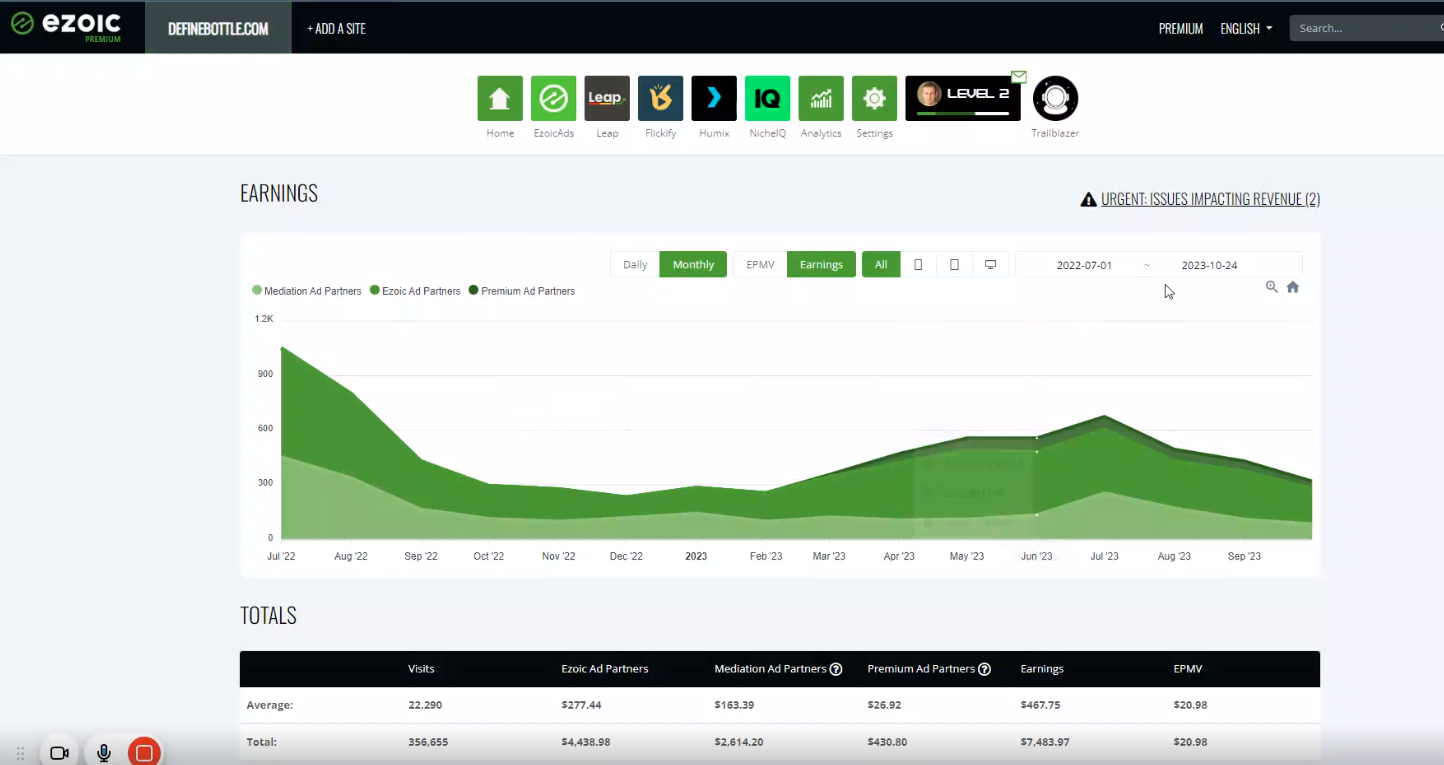The height and width of the screenshot is (765, 1444).
Task: Click Jul '22 x-axis label
Action: [x=281, y=556]
